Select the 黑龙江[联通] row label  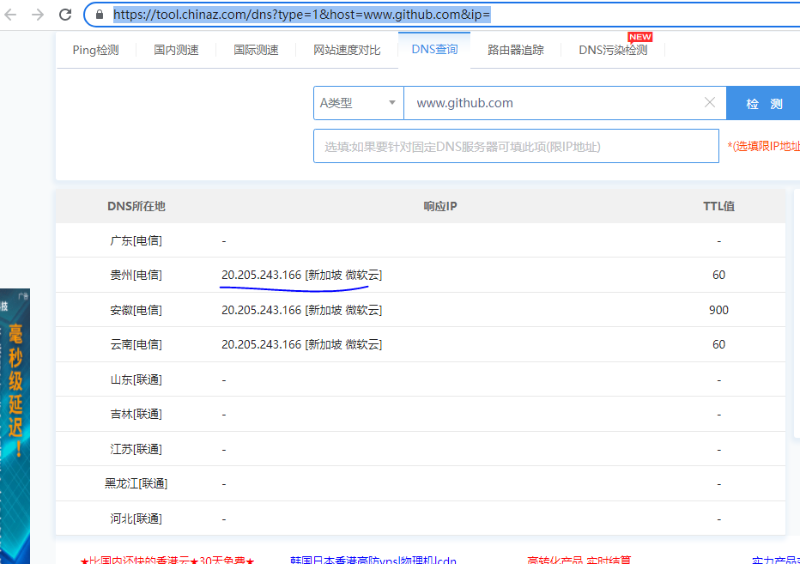[x=136, y=483]
